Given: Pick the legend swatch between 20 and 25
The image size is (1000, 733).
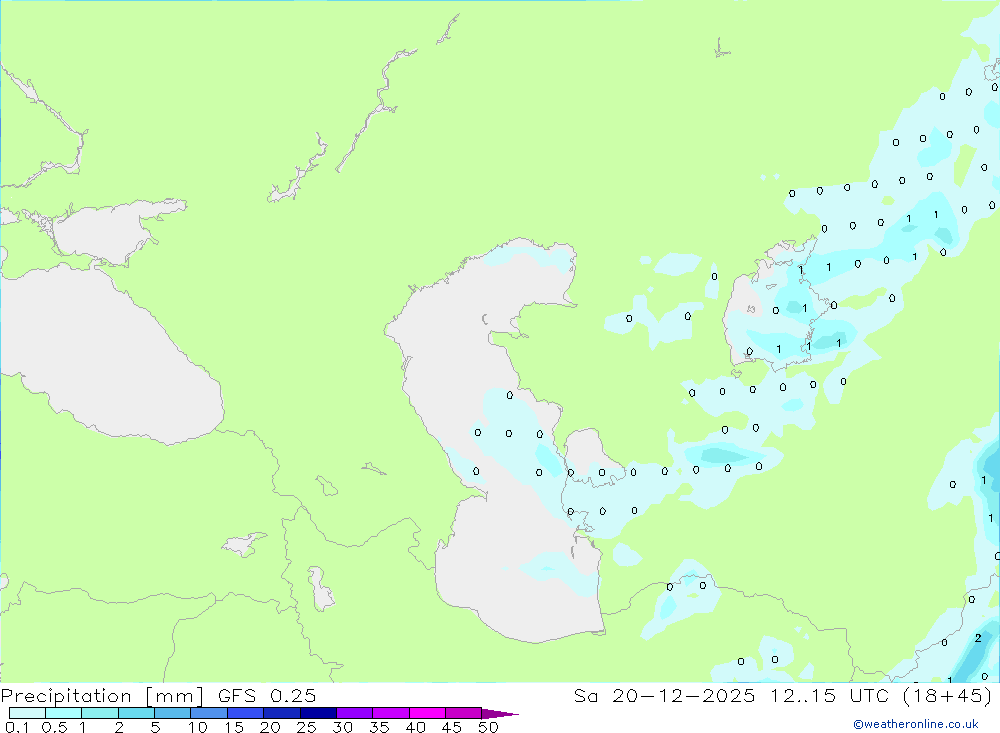Looking at the screenshot, I should (x=281, y=713).
